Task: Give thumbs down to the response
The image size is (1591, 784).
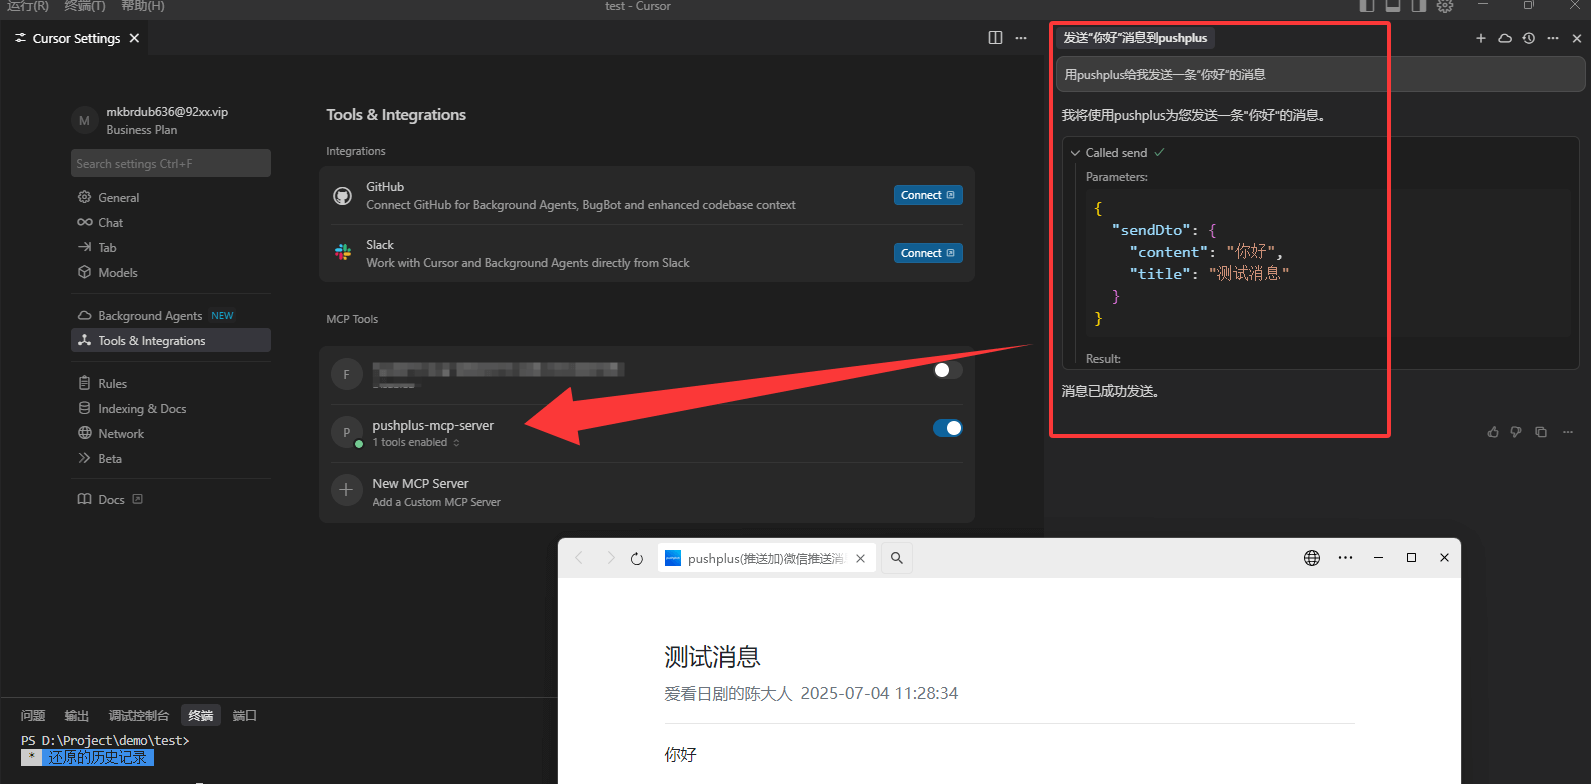Action: pyautogui.click(x=1516, y=432)
